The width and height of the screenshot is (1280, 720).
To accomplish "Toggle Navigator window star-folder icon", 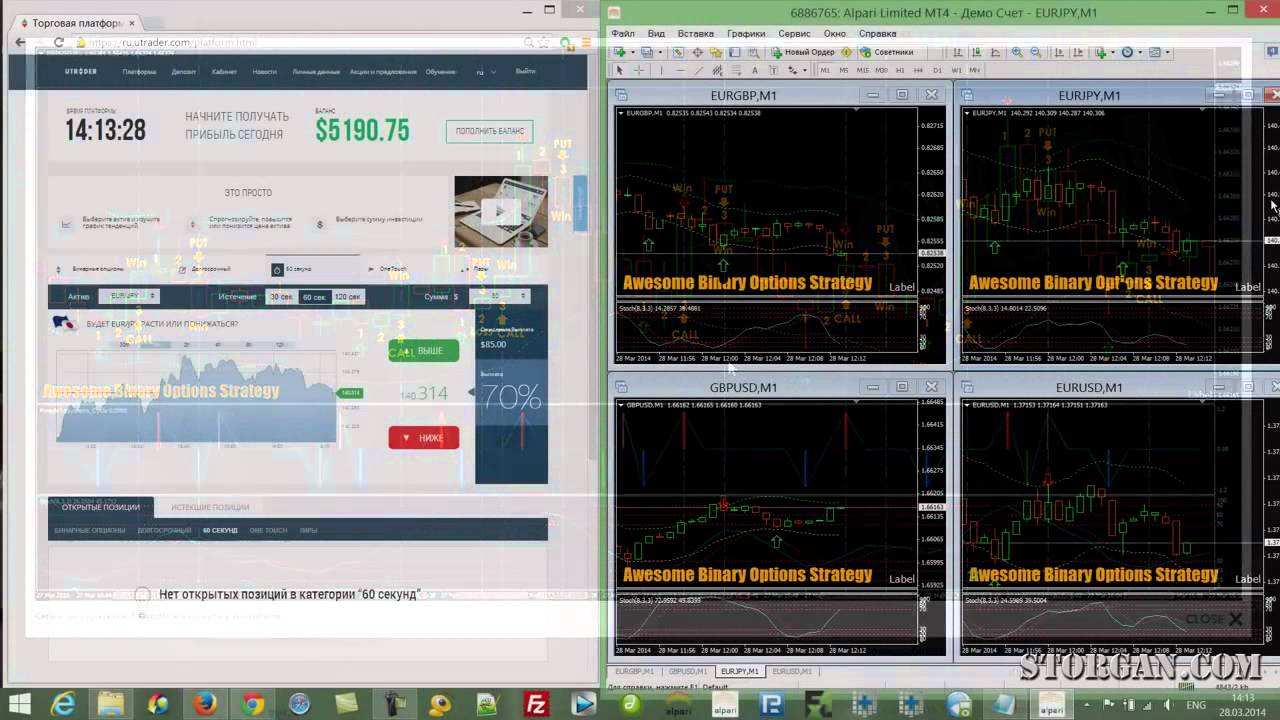I will click(x=715, y=52).
